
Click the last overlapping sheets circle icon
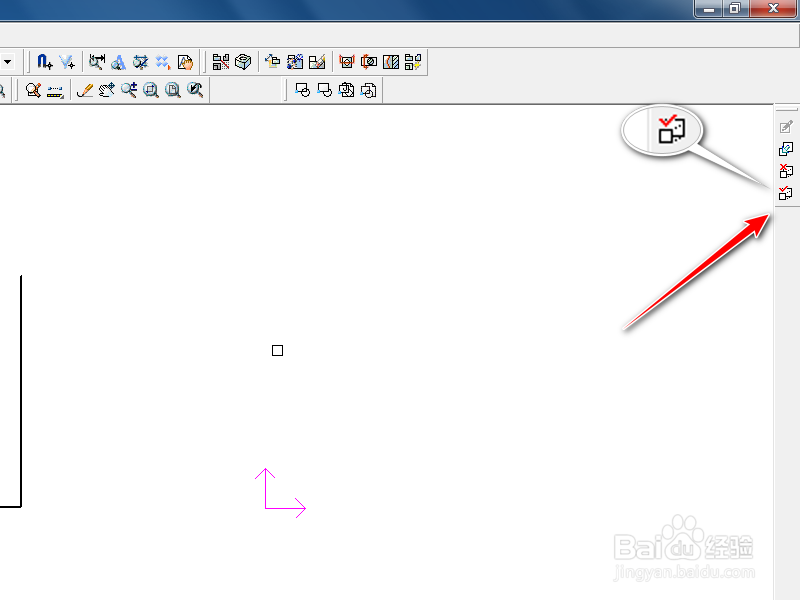pyautogui.click(x=369, y=90)
